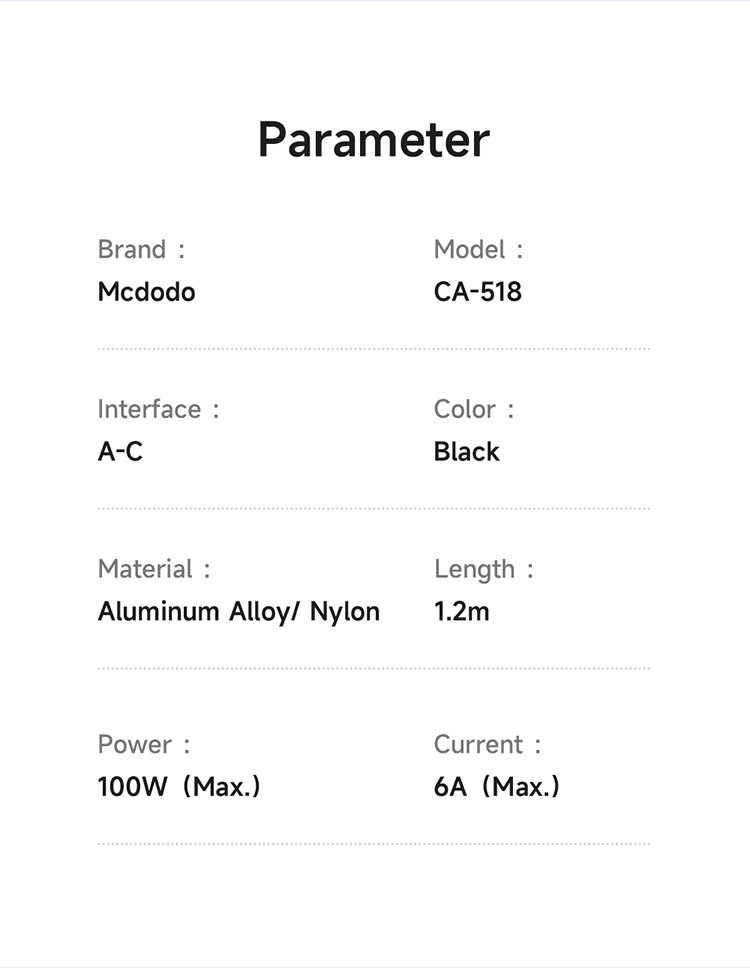This screenshot has height=968, width=750.
Task: Select the "Current" label
Action: [478, 745]
